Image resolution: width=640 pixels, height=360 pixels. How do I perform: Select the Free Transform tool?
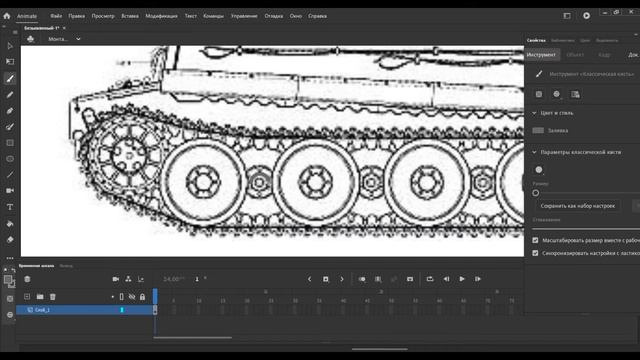coord(10,62)
